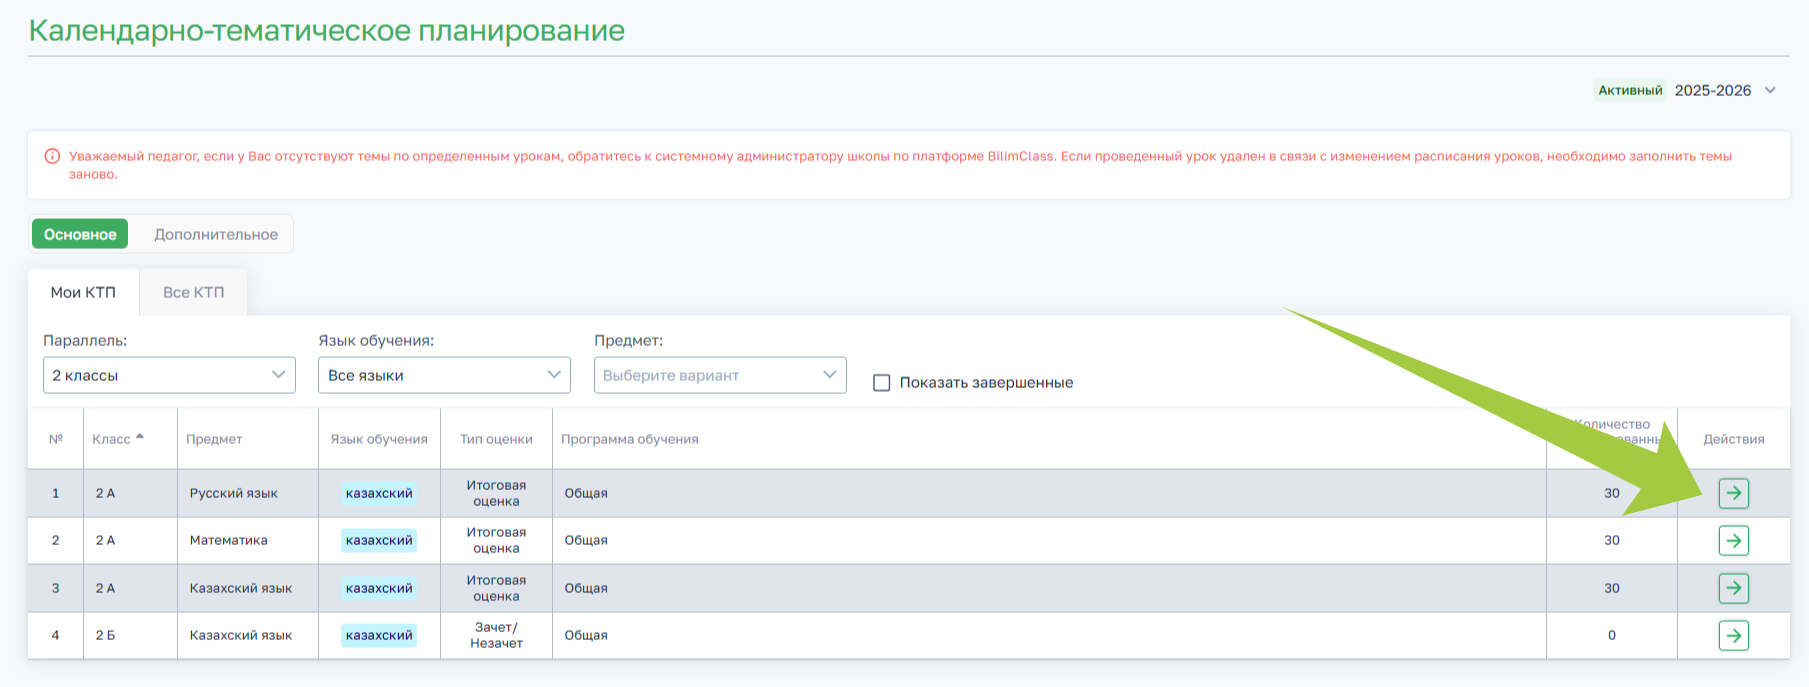This screenshot has width=1809, height=687.
Task: Enable the Показать завершенные checkbox
Action: click(x=881, y=383)
